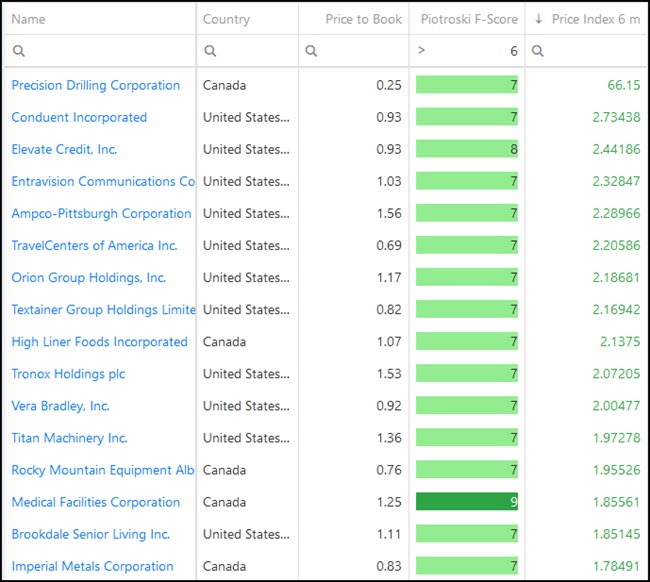Click Precision Drilling's F-Score 7 bar
The image size is (650, 582).
[467, 85]
